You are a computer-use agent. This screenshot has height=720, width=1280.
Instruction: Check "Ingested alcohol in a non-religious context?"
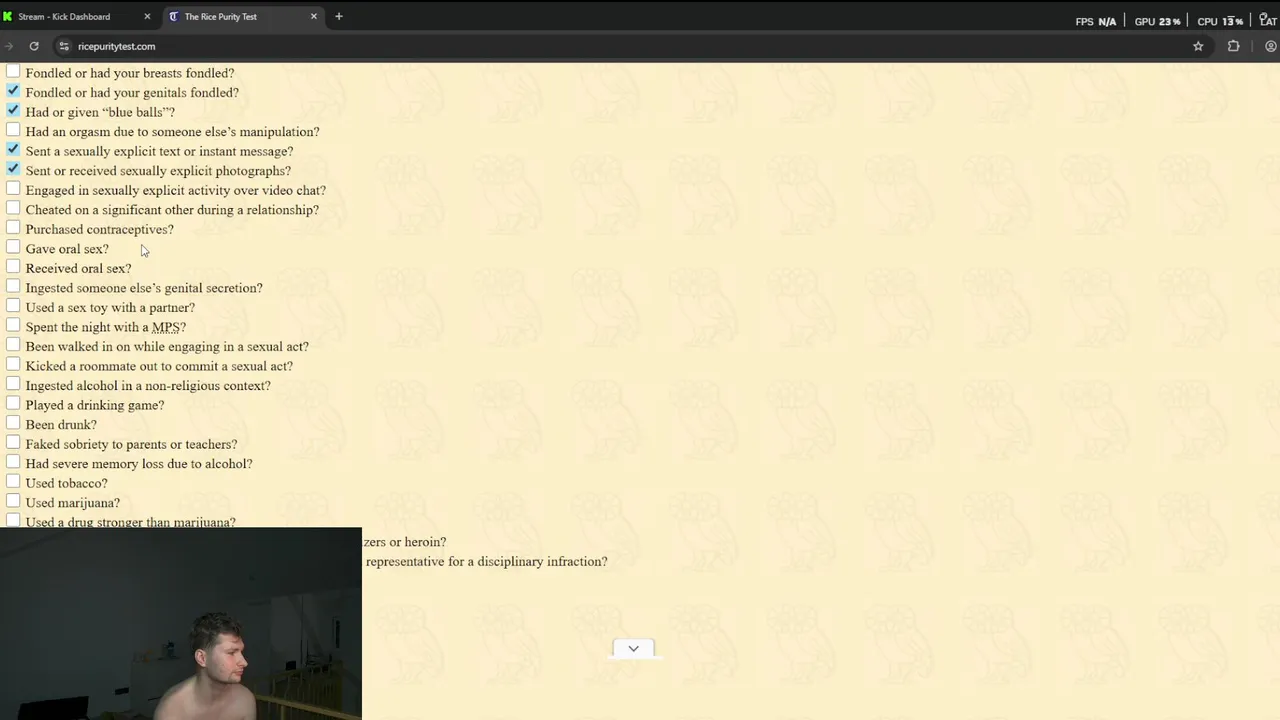[13, 384]
